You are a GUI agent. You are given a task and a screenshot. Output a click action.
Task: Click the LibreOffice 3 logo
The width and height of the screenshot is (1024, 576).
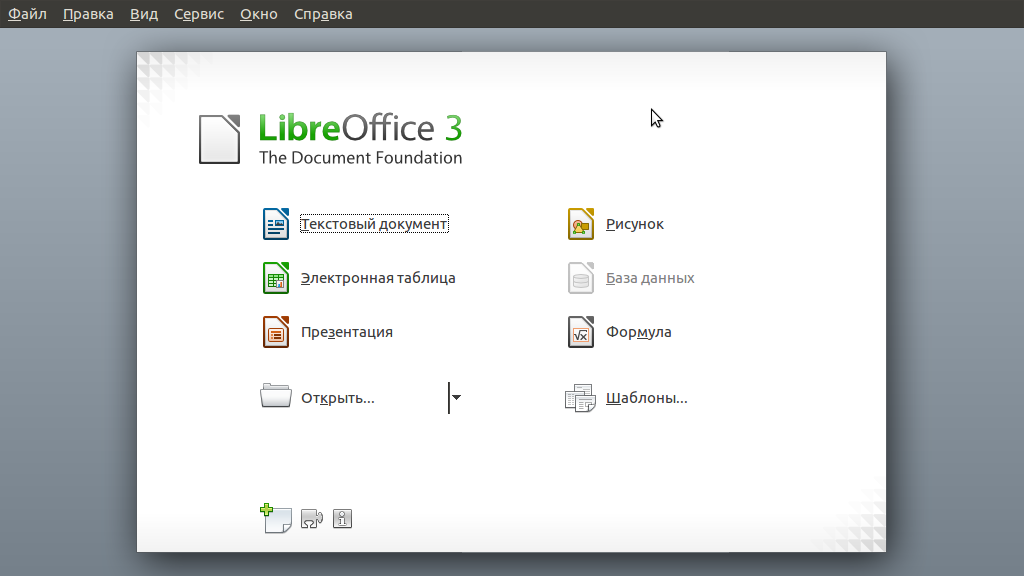tap(331, 139)
